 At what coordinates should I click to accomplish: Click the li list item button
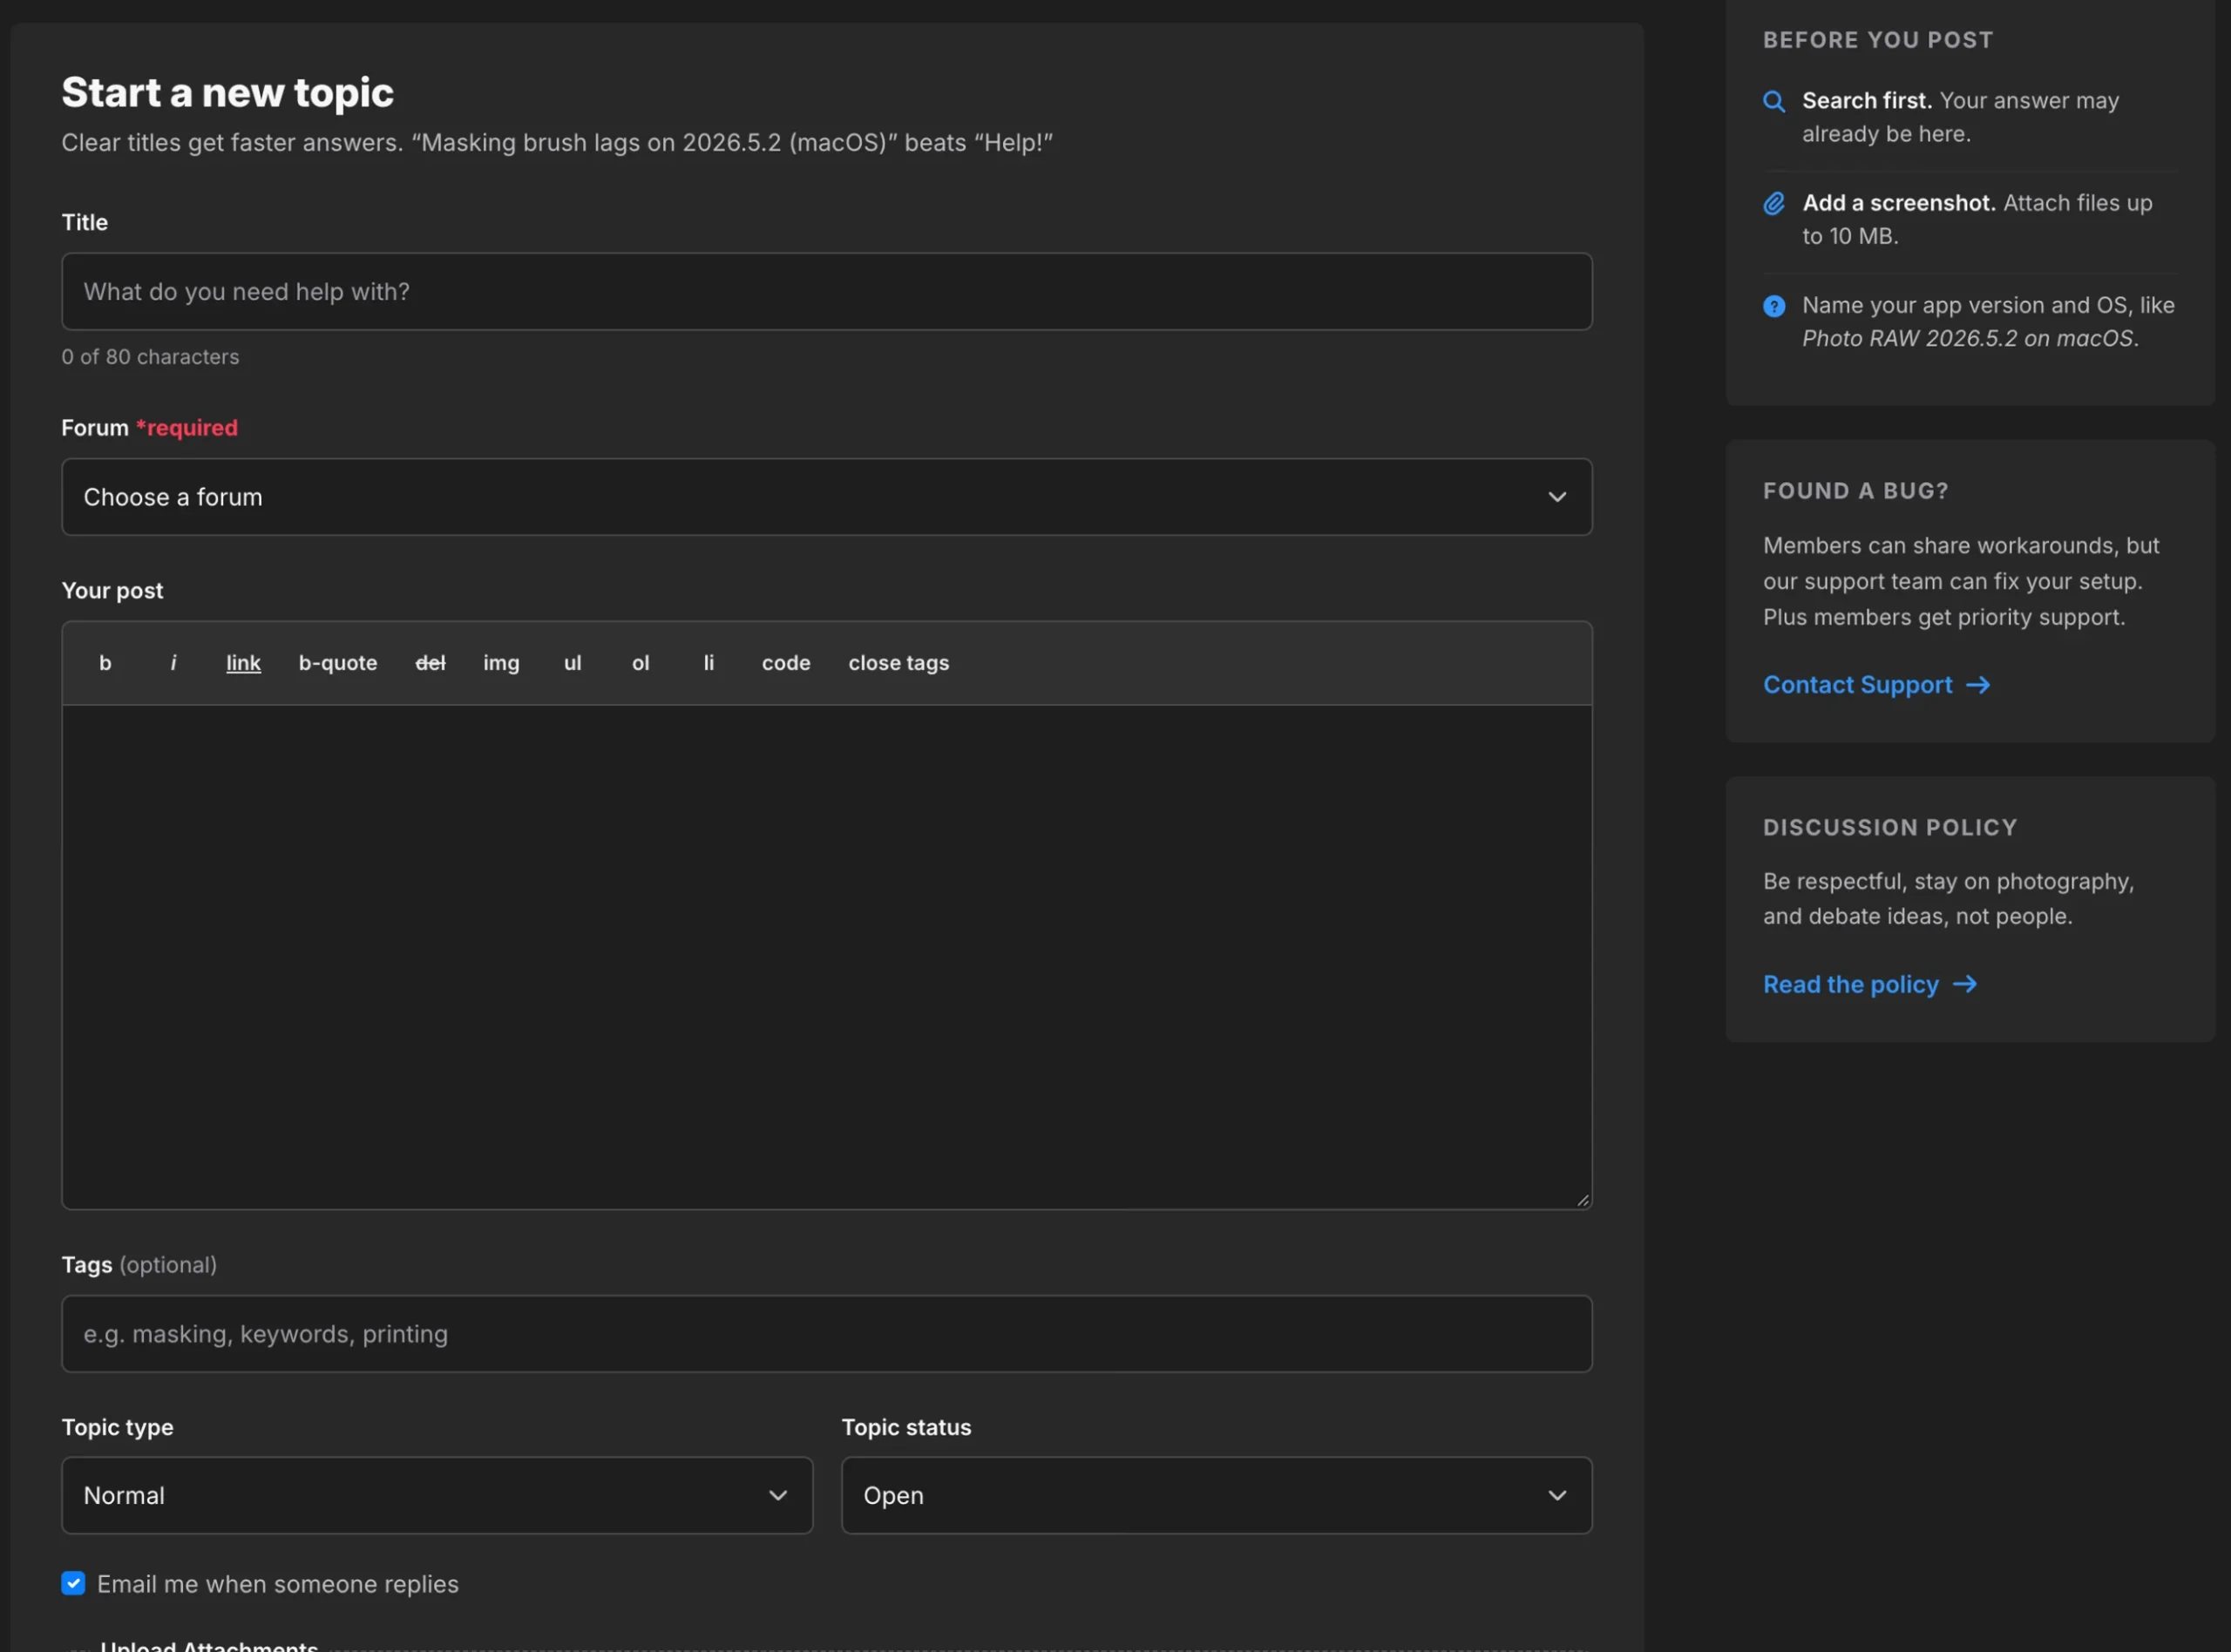pos(708,663)
